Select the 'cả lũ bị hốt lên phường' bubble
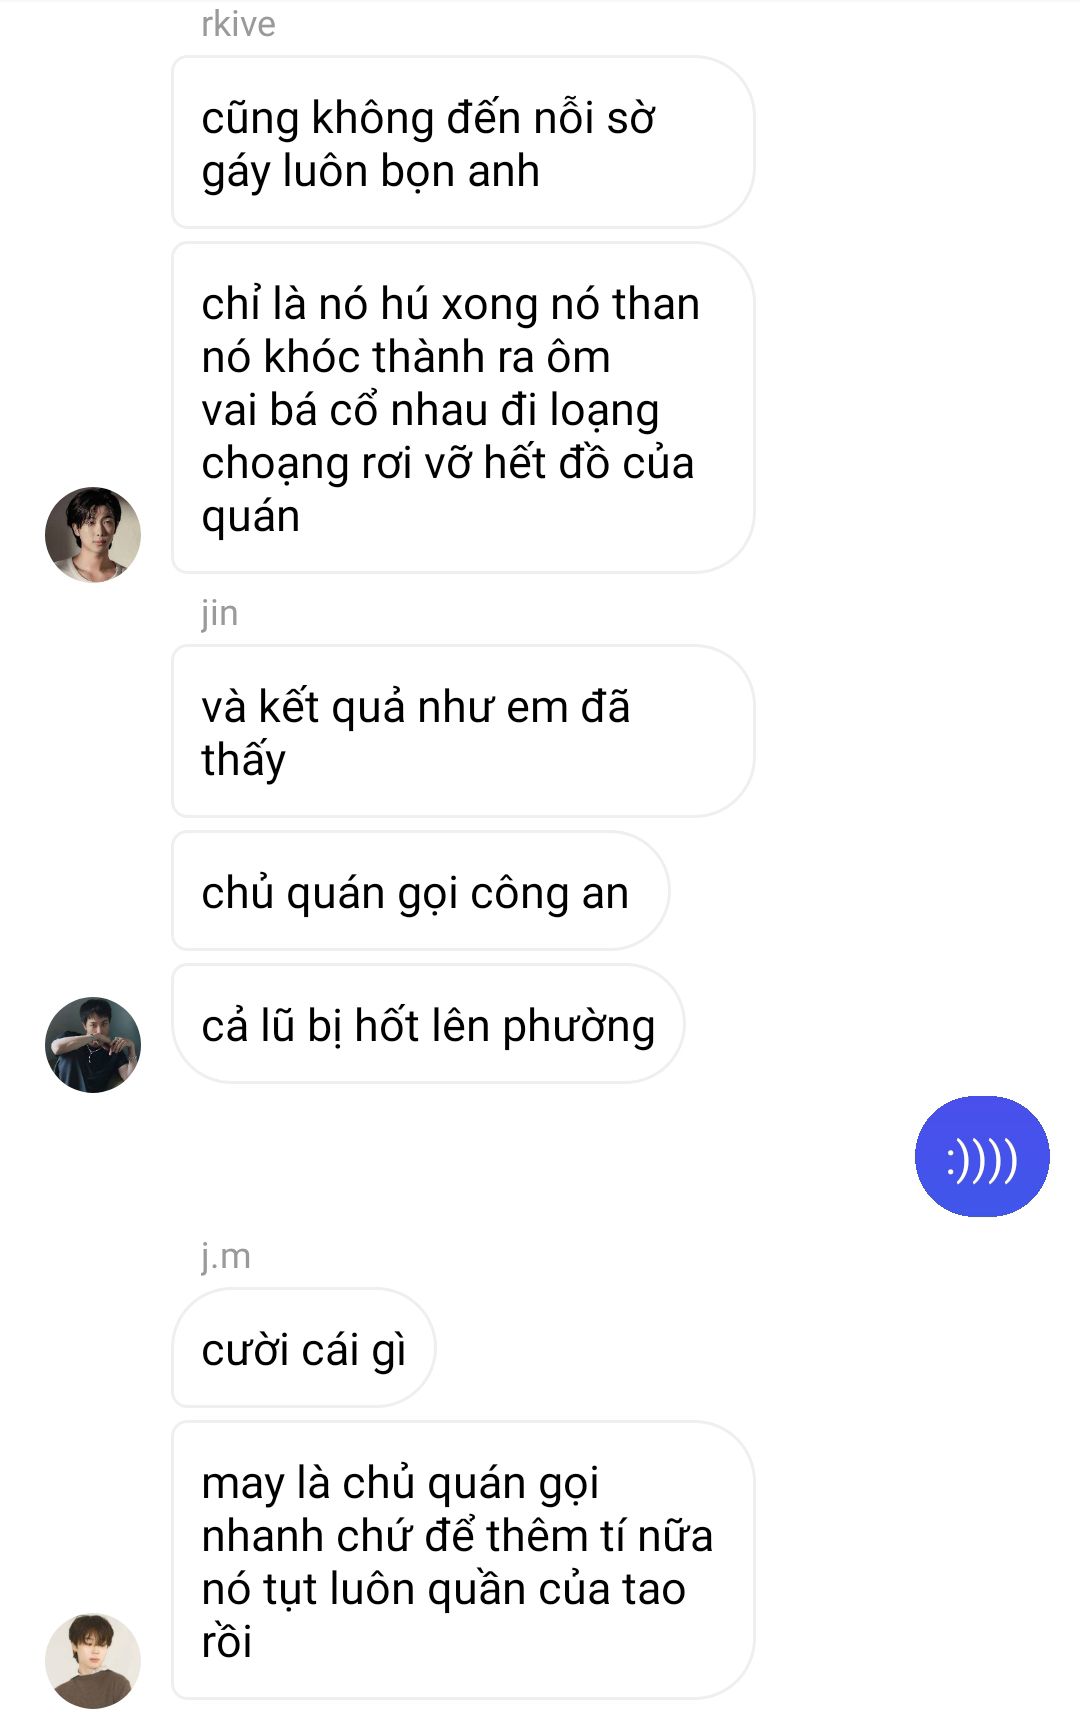1080x1714 pixels. [x=428, y=1024]
